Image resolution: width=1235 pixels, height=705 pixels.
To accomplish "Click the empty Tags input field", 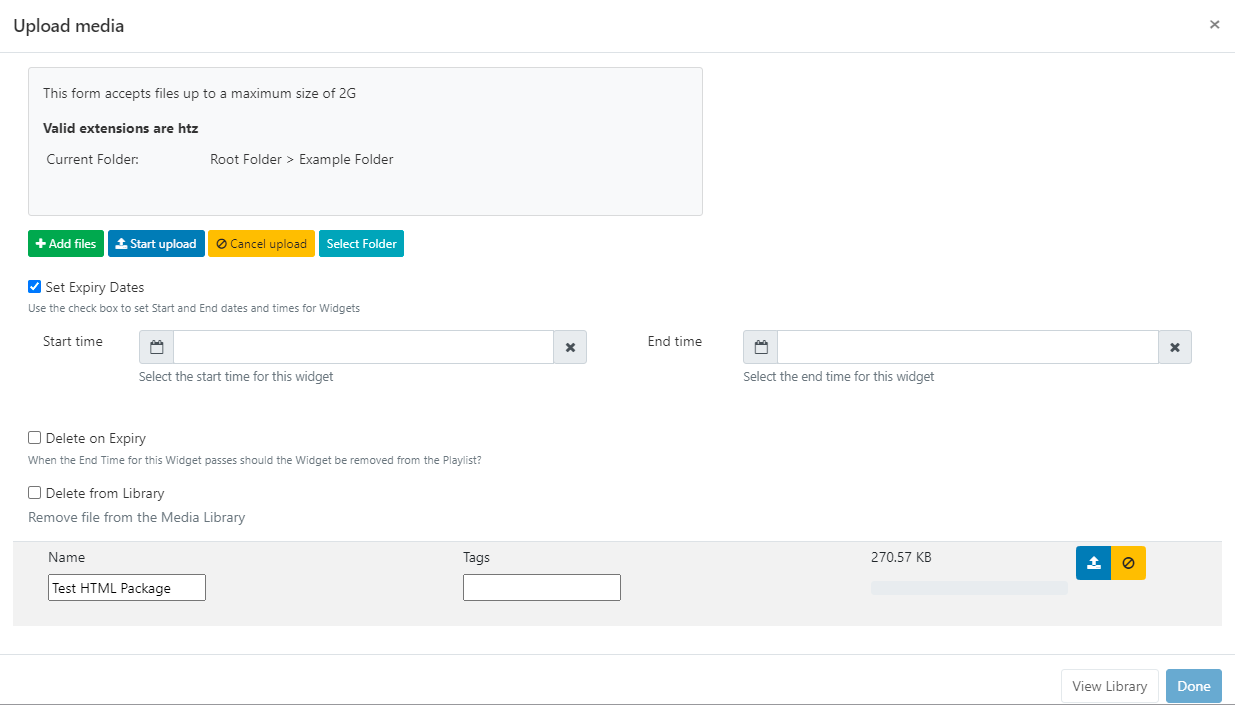I will [x=541, y=588].
